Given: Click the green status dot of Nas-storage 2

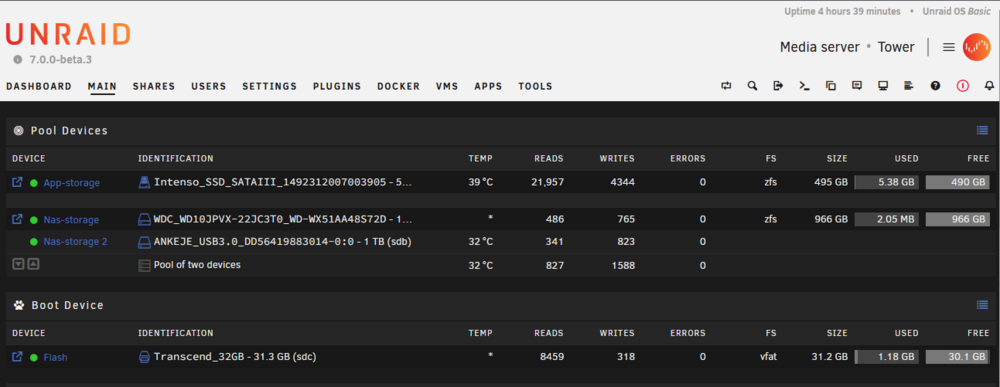Looking at the screenshot, I should click(34, 242).
